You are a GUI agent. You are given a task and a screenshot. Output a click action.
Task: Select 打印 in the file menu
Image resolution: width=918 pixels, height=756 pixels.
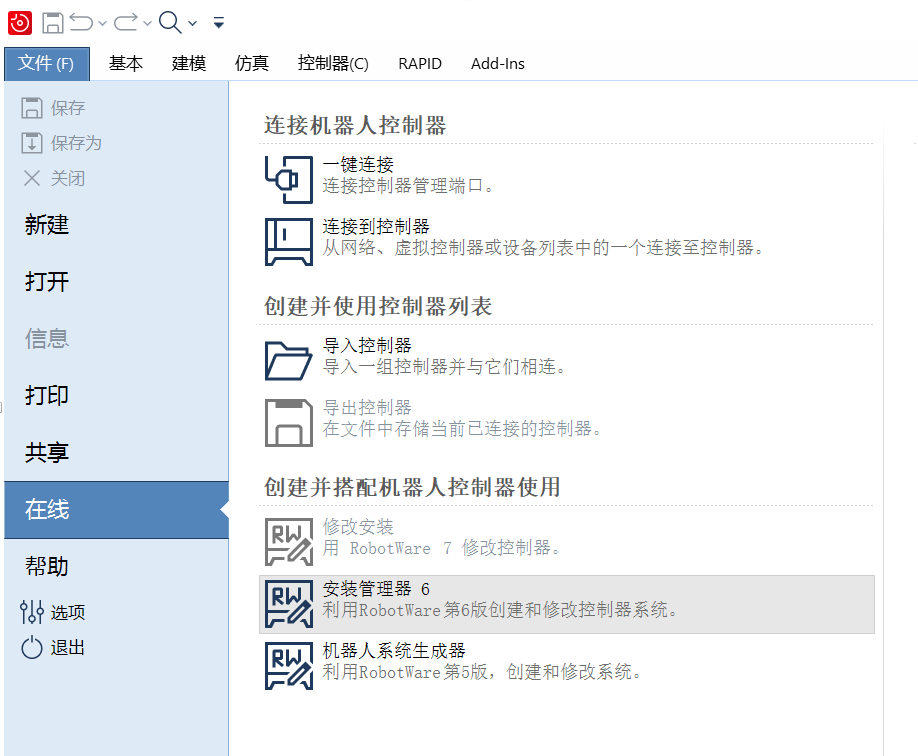pyautogui.click(x=116, y=395)
